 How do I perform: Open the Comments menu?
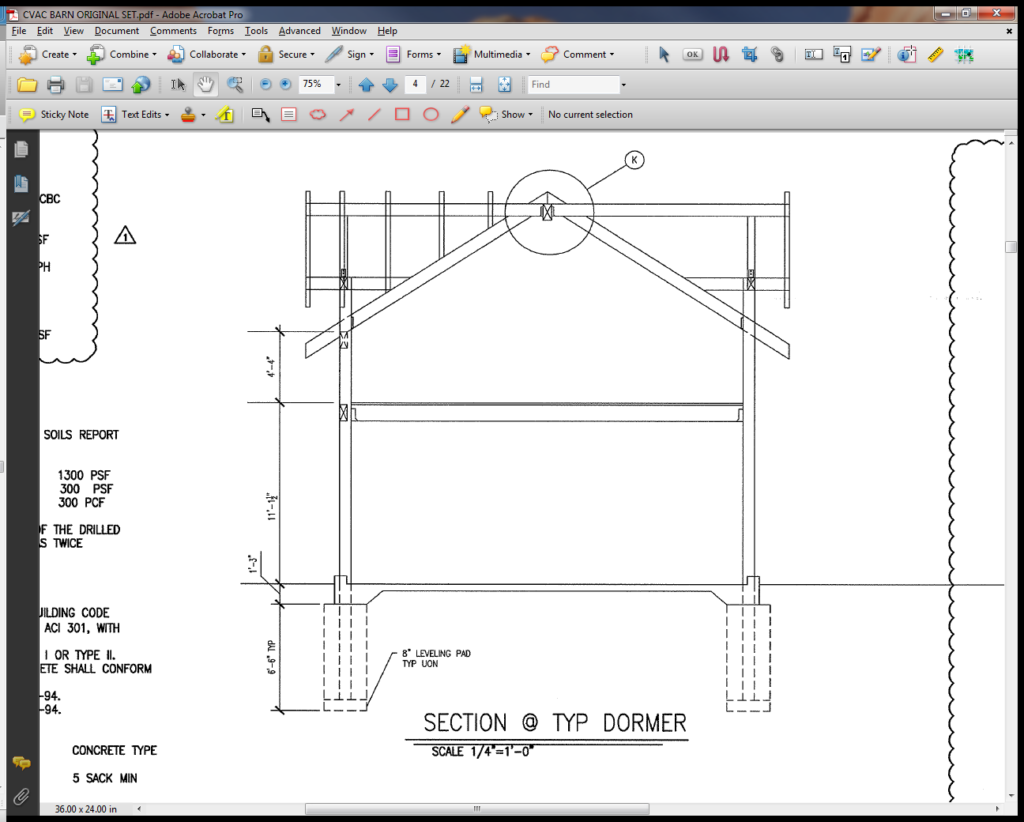click(x=173, y=31)
